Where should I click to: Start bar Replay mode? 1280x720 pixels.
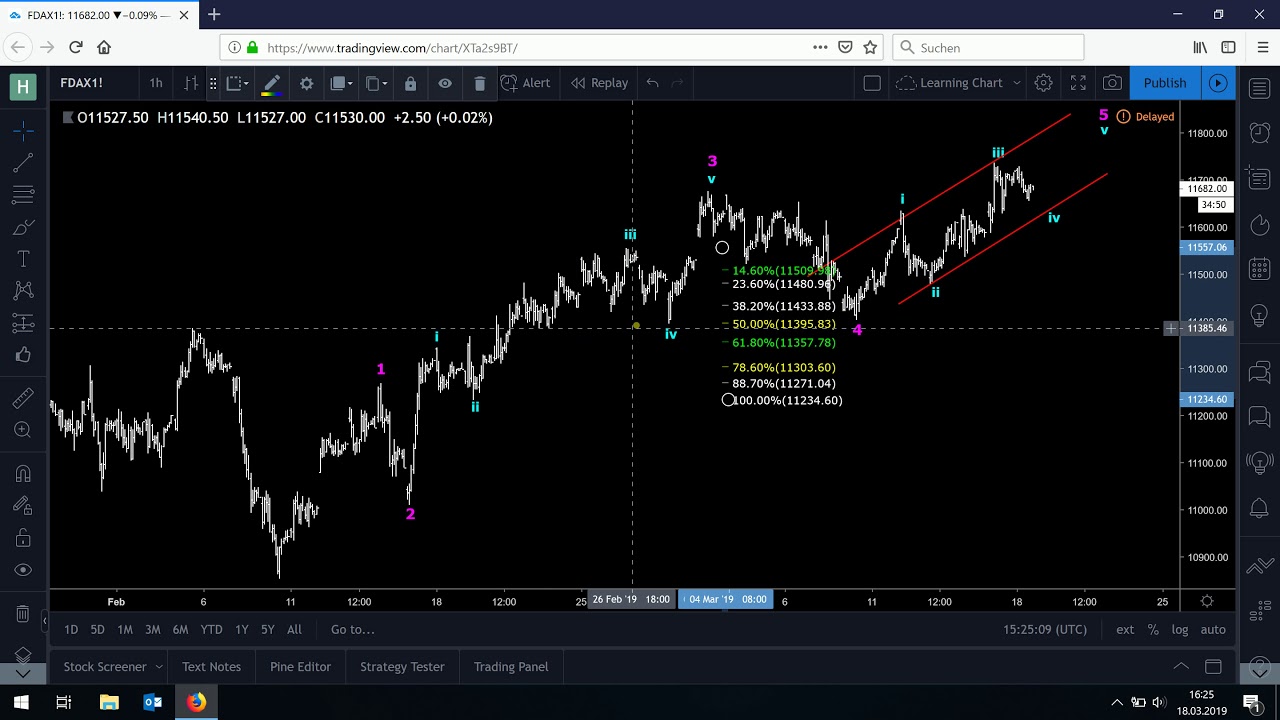pyautogui.click(x=599, y=83)
